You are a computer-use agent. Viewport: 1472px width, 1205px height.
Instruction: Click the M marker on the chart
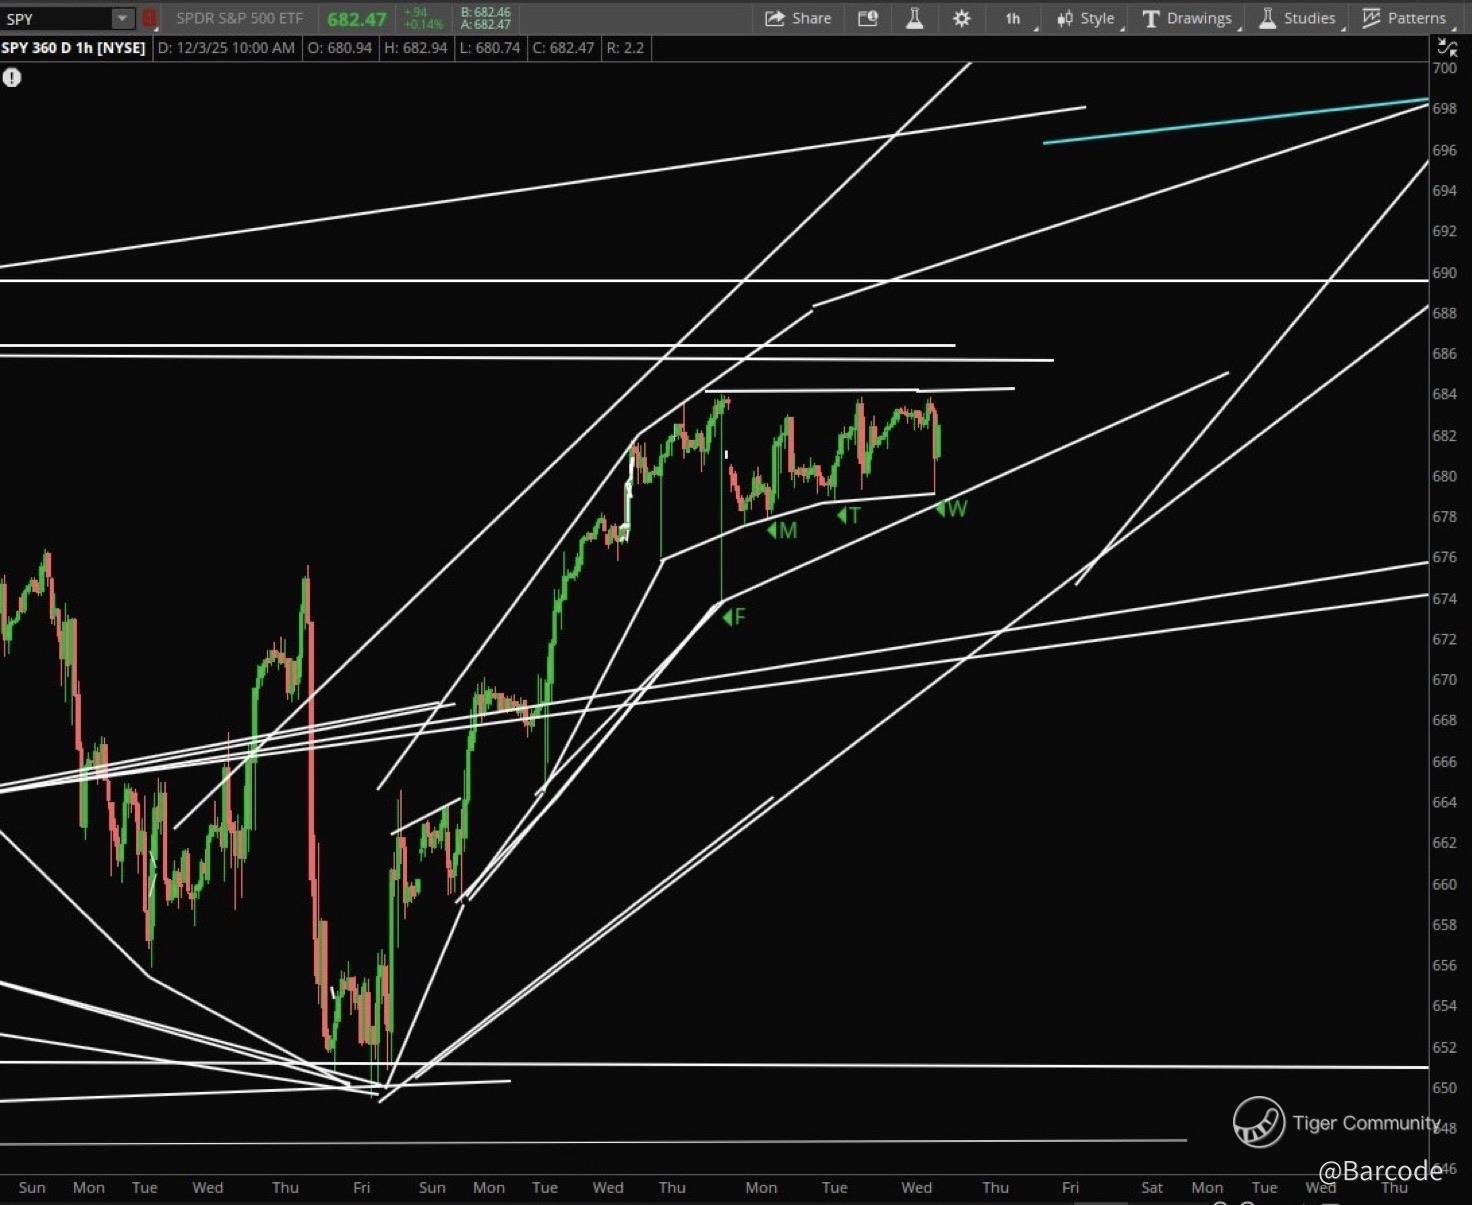pos(783,530)
